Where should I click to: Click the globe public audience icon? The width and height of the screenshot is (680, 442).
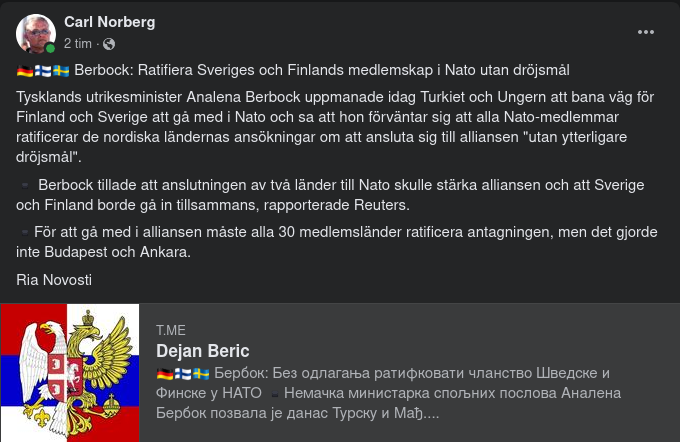coord(109,44)
